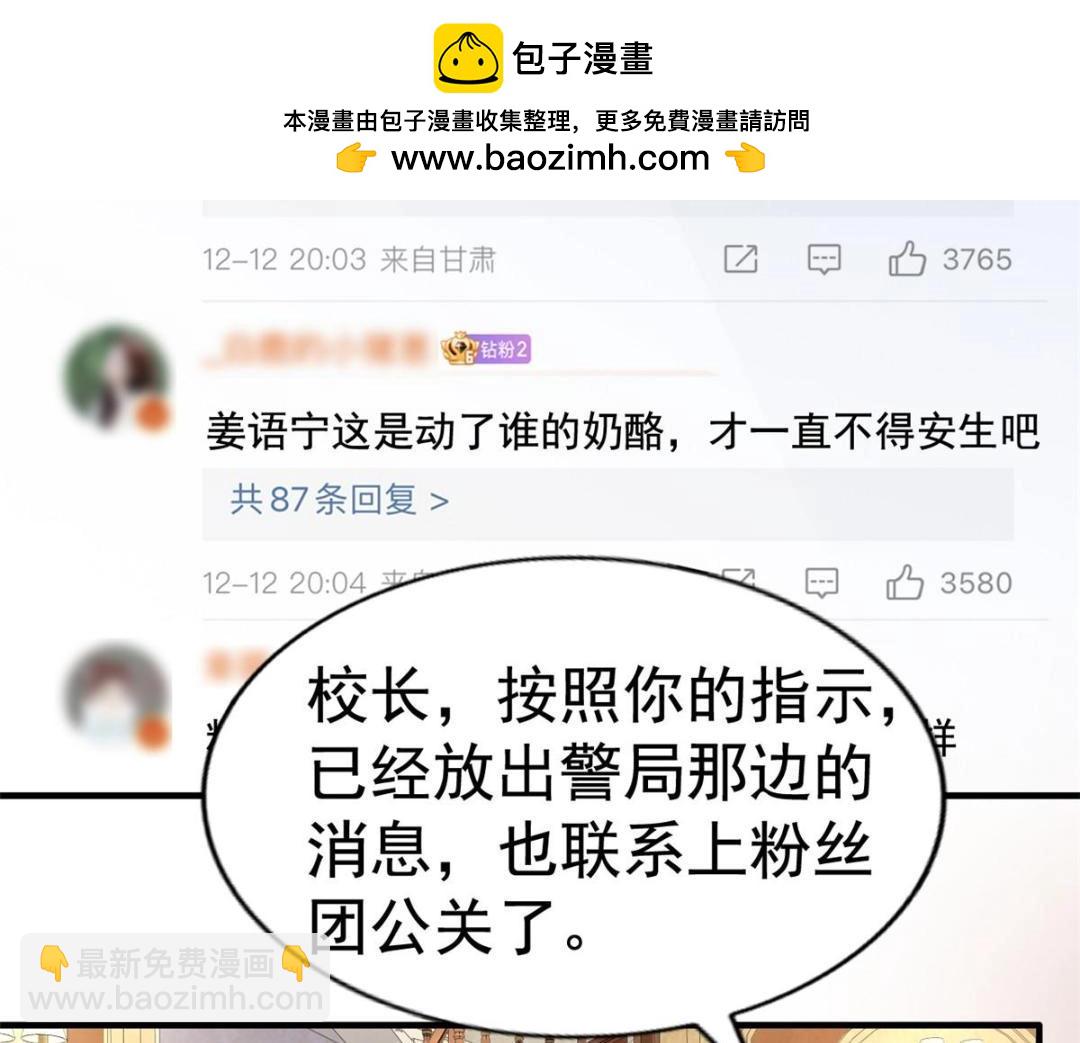
Task: Click the Baozi Manhua bun logo
Action: 468,58
